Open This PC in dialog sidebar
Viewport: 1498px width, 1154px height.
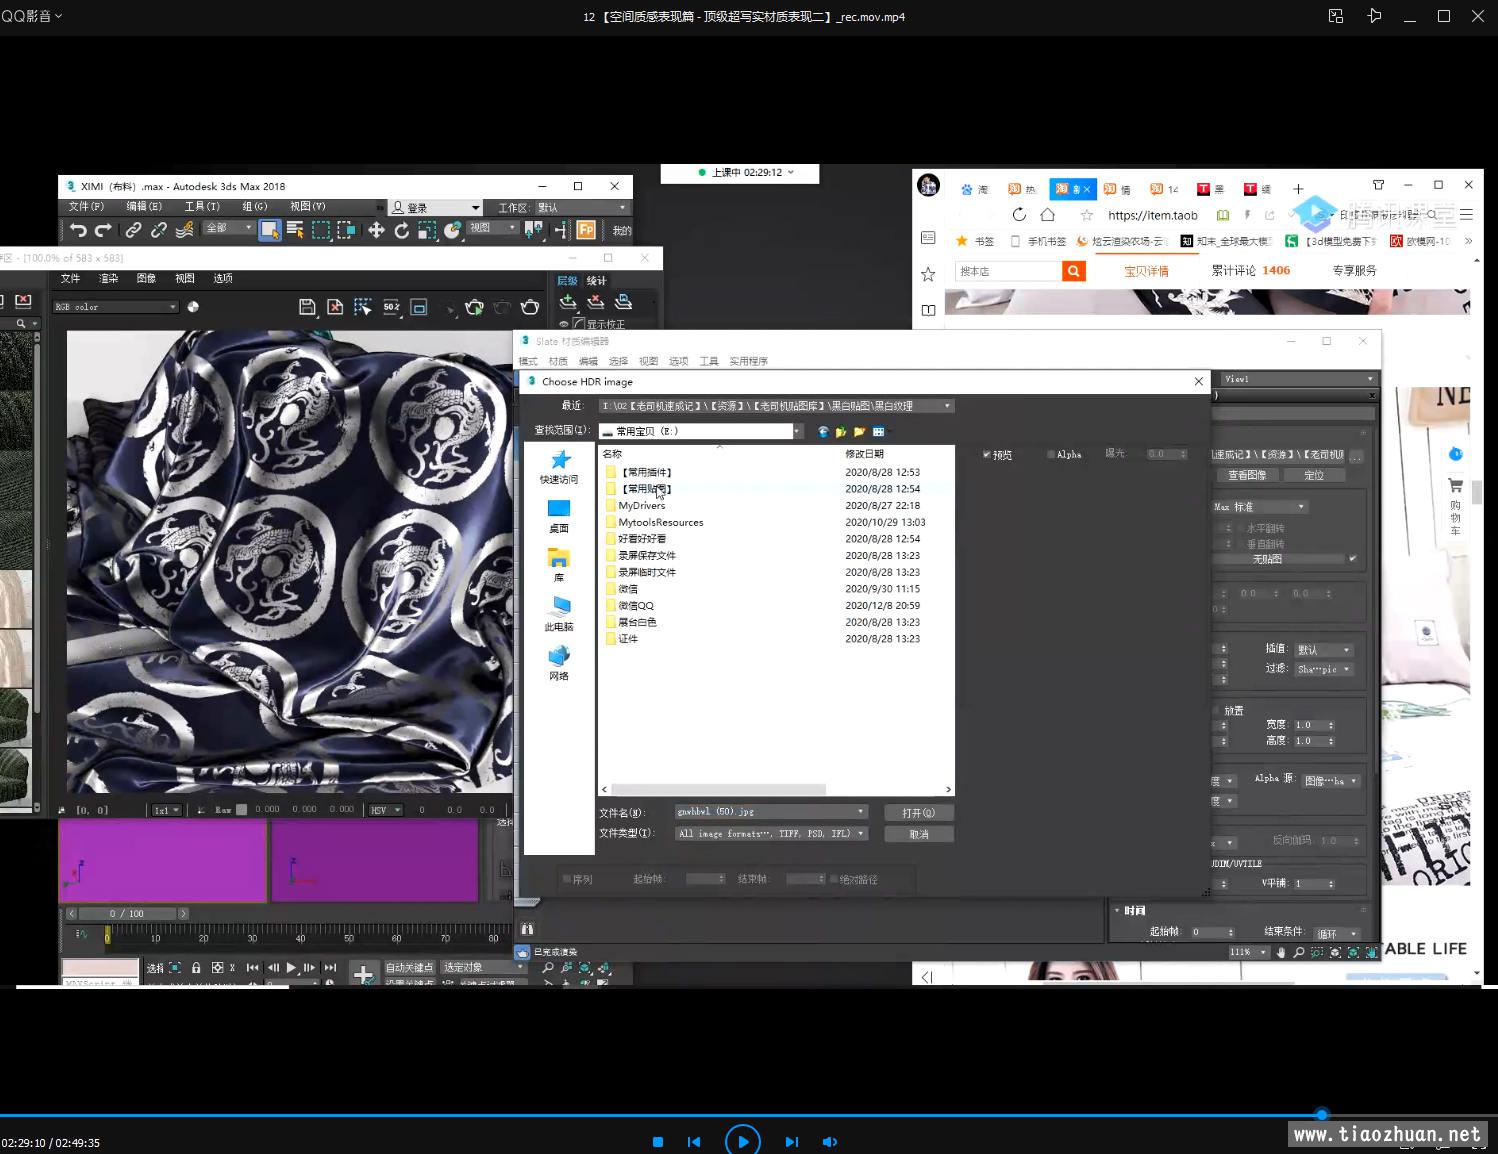coord(559,614)
